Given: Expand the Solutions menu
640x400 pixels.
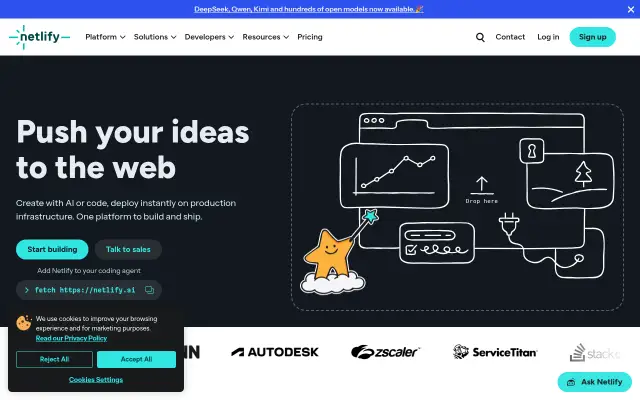Looking at the screenshot, I should pos(155,37).
